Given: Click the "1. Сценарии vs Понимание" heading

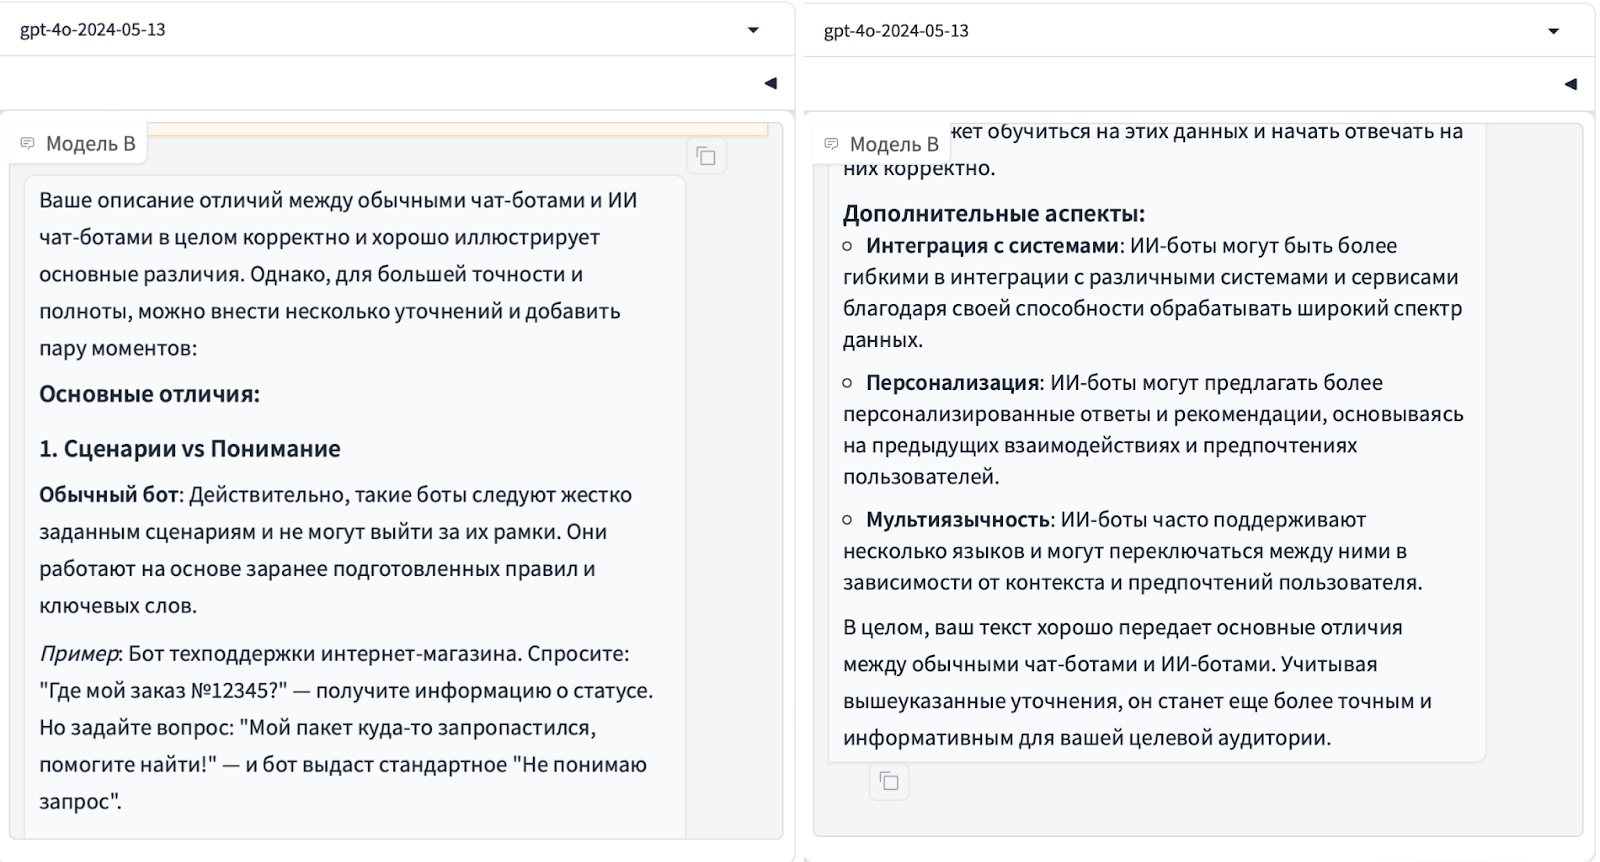Looking at the screenshot, I should (189, 449).
